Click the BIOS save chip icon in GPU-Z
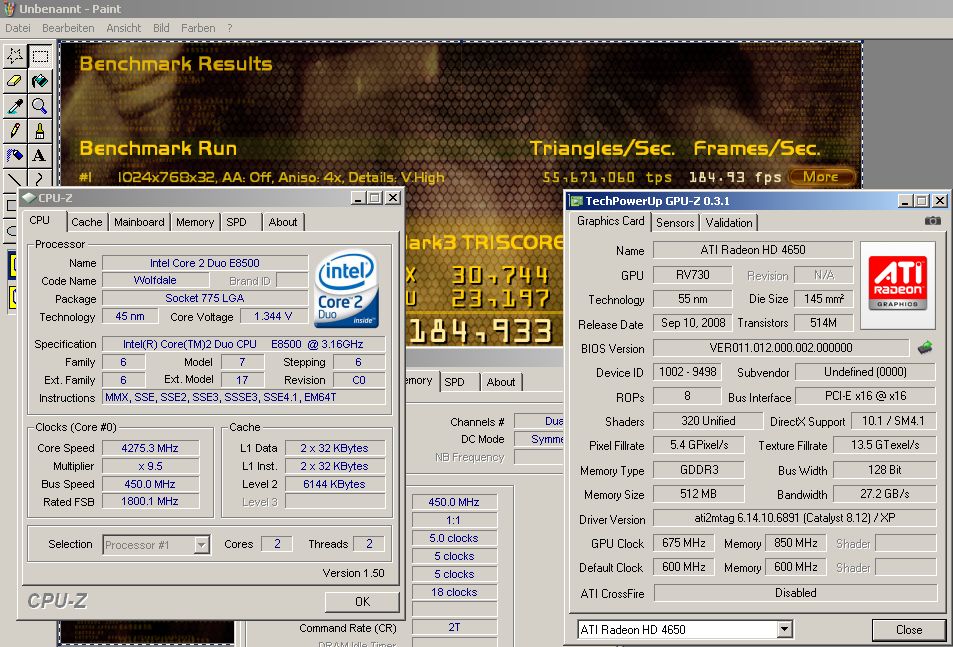This screenshot has width=953, height=647. click(925, 347)
